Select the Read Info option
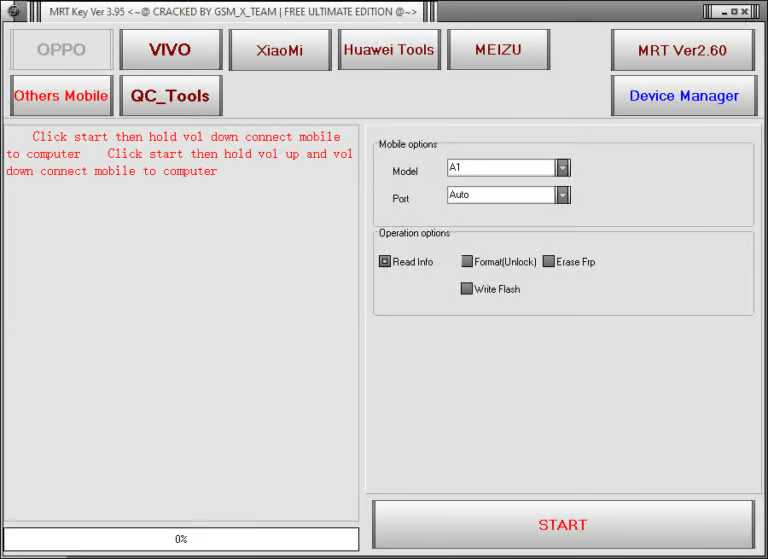This screenshot has height=559, width=768. click(x=385, y=262)
